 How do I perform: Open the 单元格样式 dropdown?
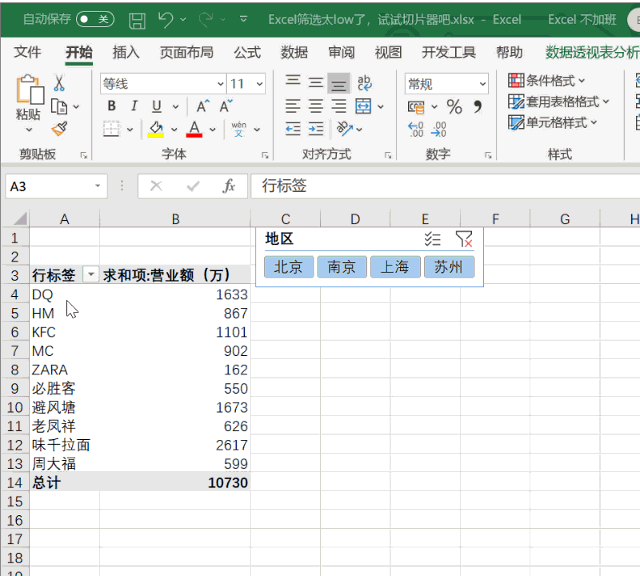tap(552, 122)
